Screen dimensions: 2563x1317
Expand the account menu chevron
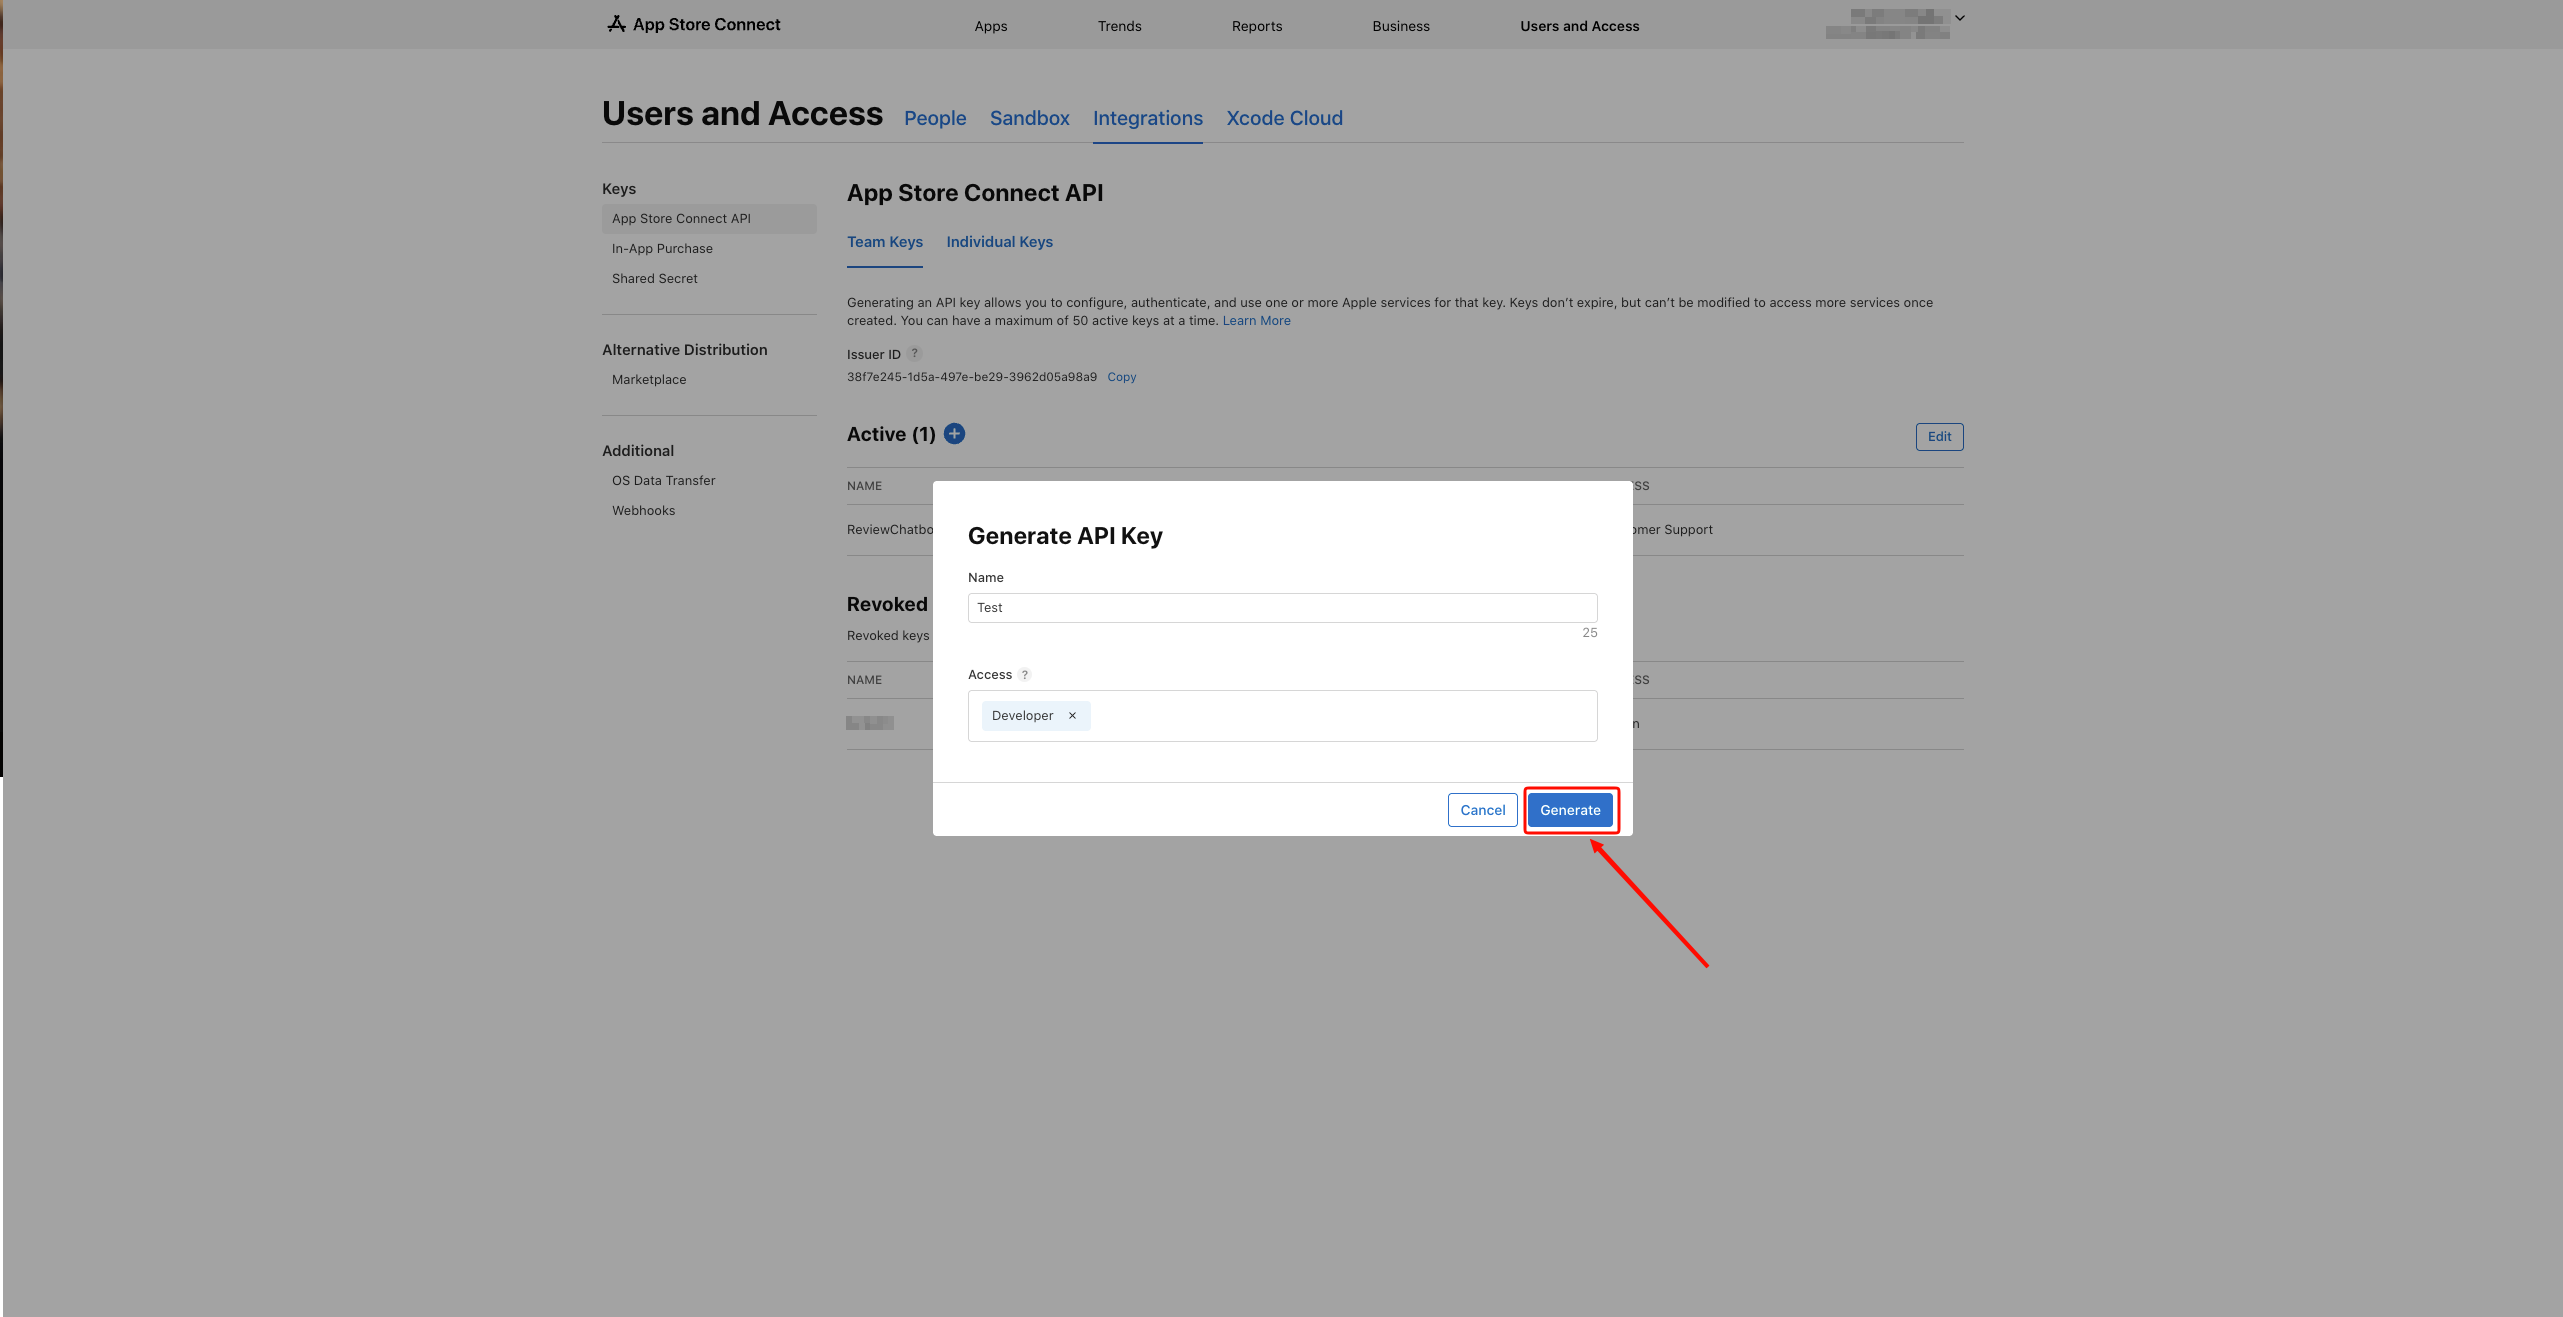pos(1960,18)
